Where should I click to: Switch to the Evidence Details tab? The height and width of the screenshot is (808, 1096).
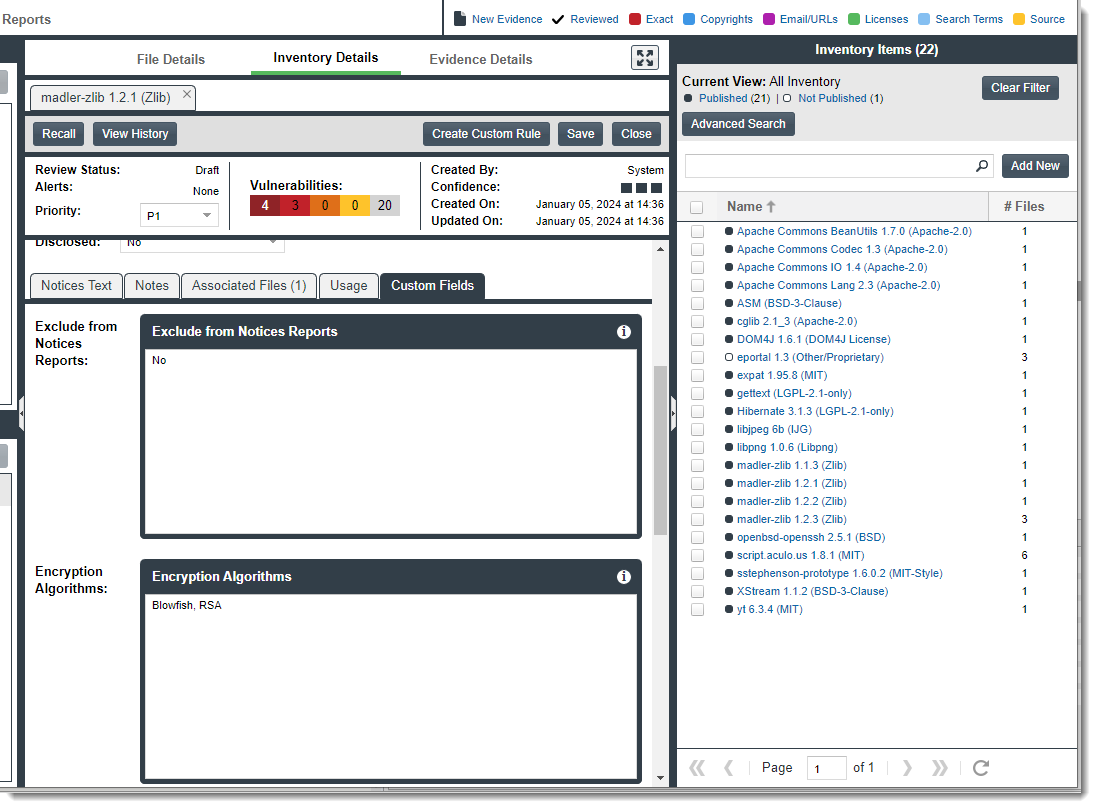click(481, 59)
